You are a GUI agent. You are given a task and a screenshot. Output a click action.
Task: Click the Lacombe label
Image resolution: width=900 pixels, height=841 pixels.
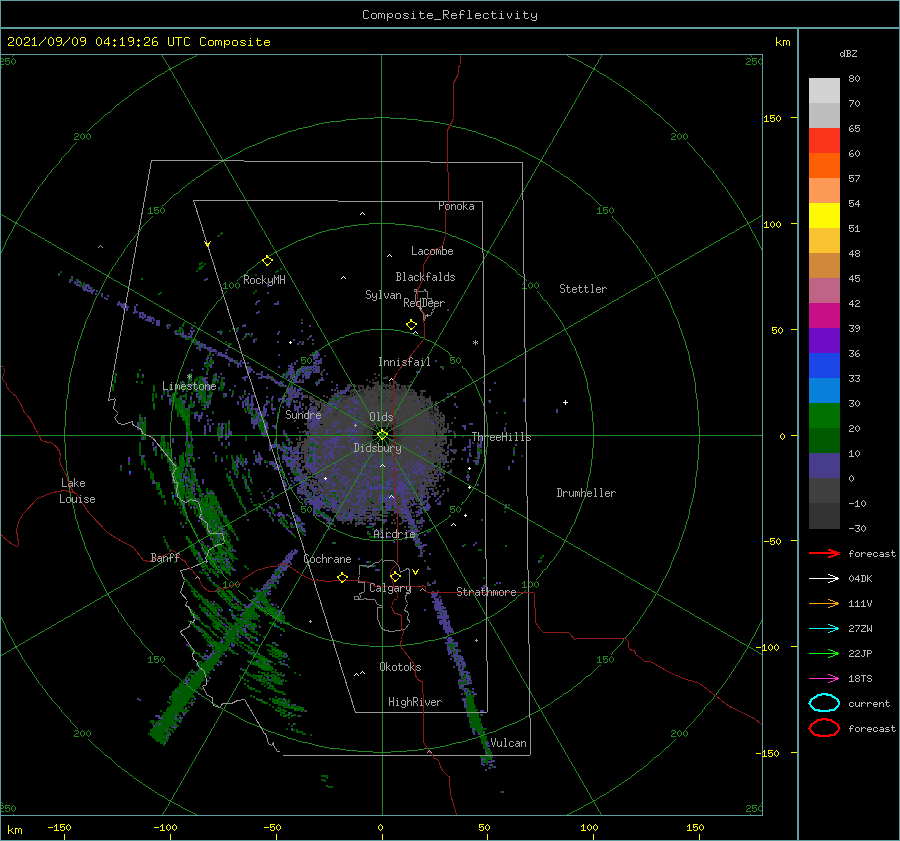432,251
